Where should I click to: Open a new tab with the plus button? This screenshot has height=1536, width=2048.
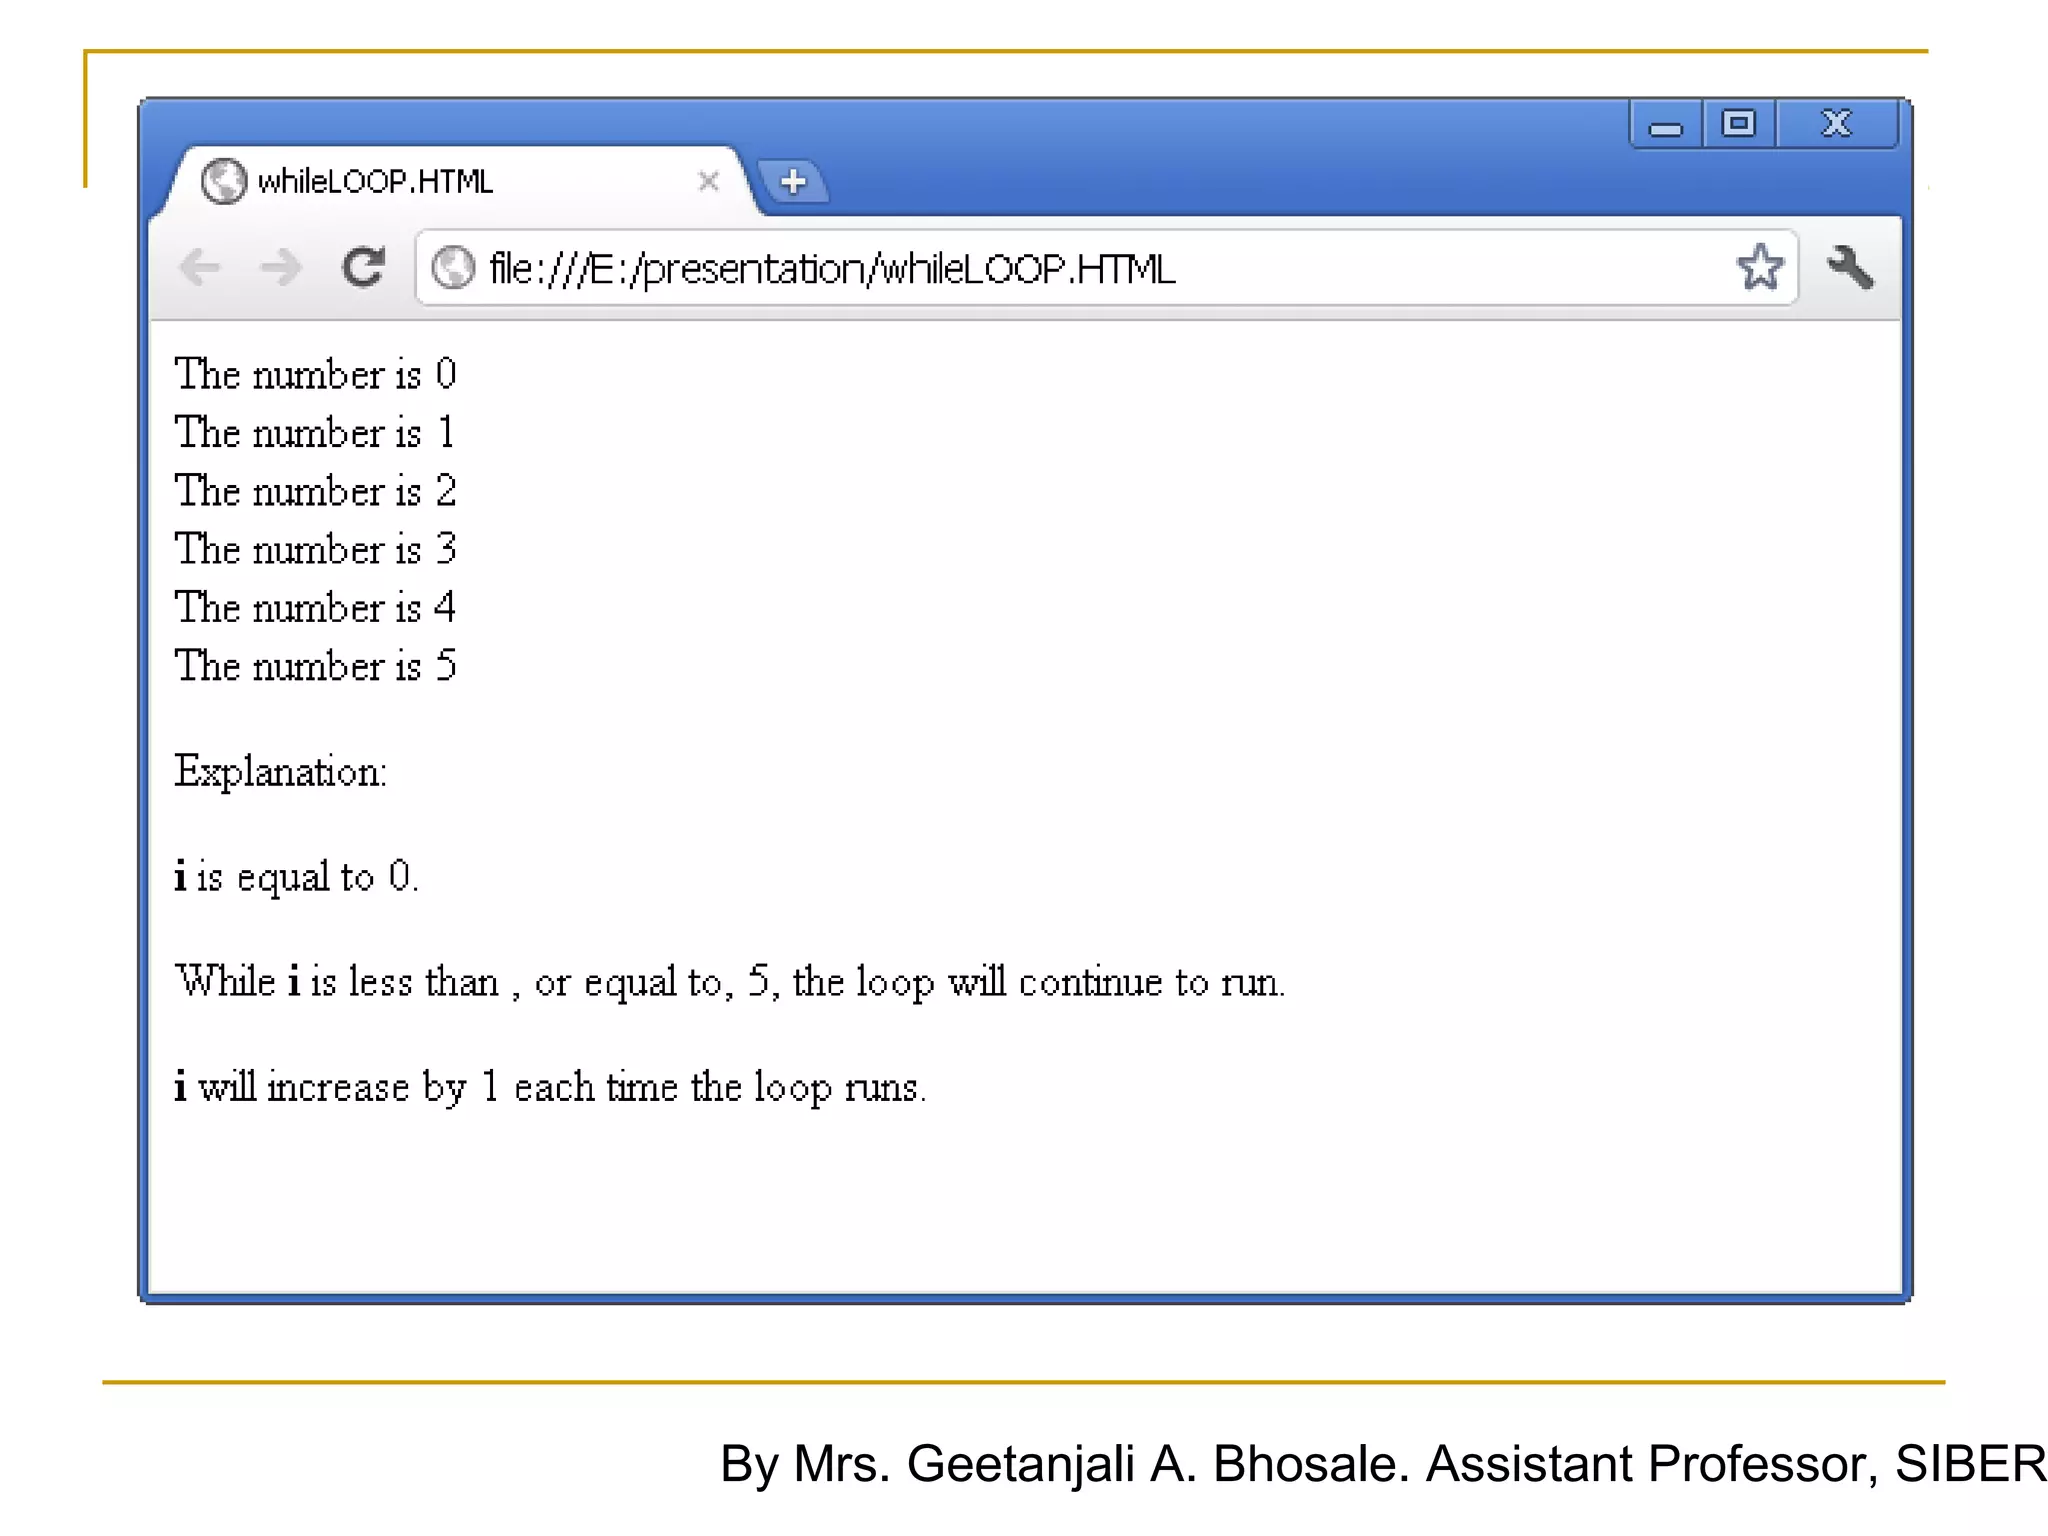(x=793, y=182)
